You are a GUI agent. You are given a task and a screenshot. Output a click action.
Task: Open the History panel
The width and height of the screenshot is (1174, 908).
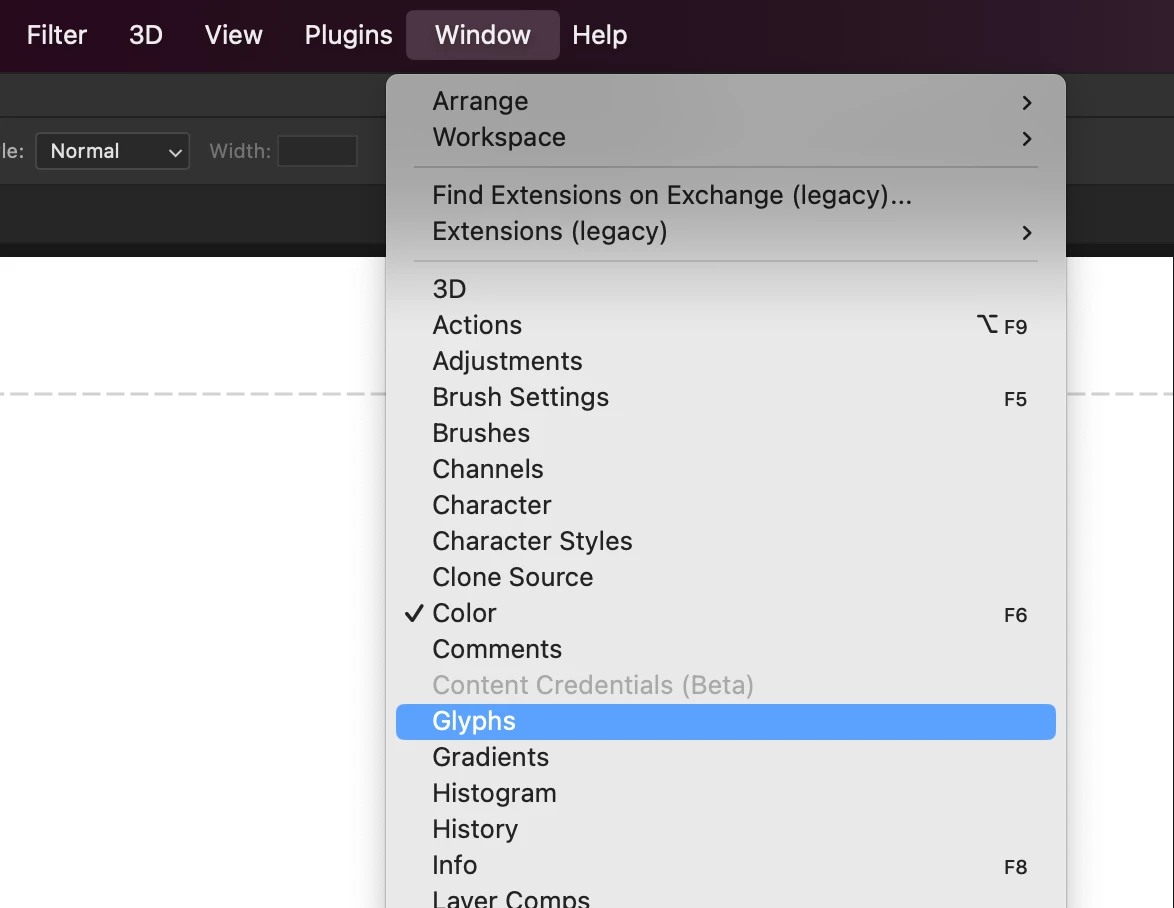tap(475, 830)
